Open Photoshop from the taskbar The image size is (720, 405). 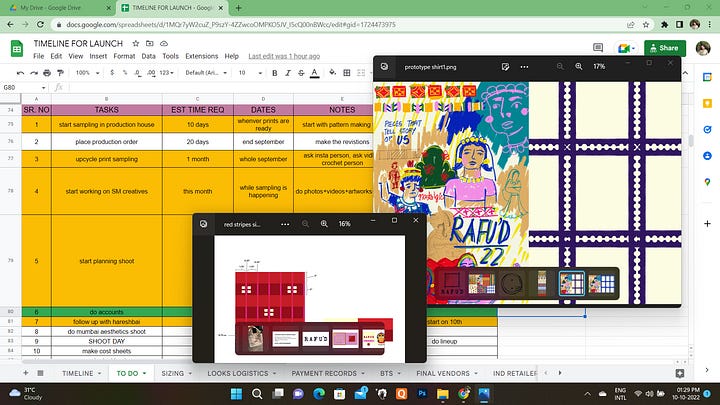point(422,394)
